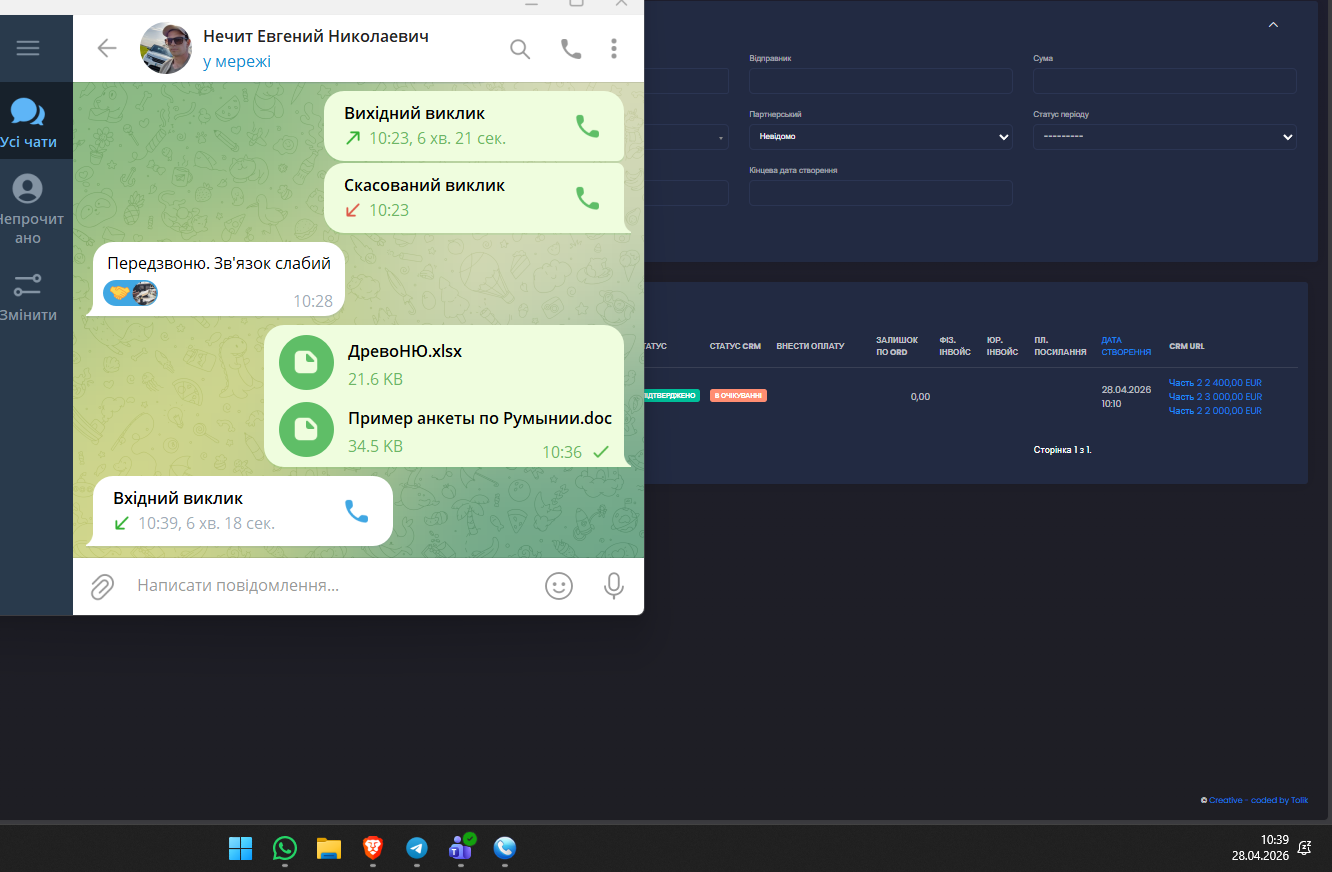Download the ДревоНЮ.xlsx file
The height and width of the screenshot is (872, 1332).
point(306,363)
